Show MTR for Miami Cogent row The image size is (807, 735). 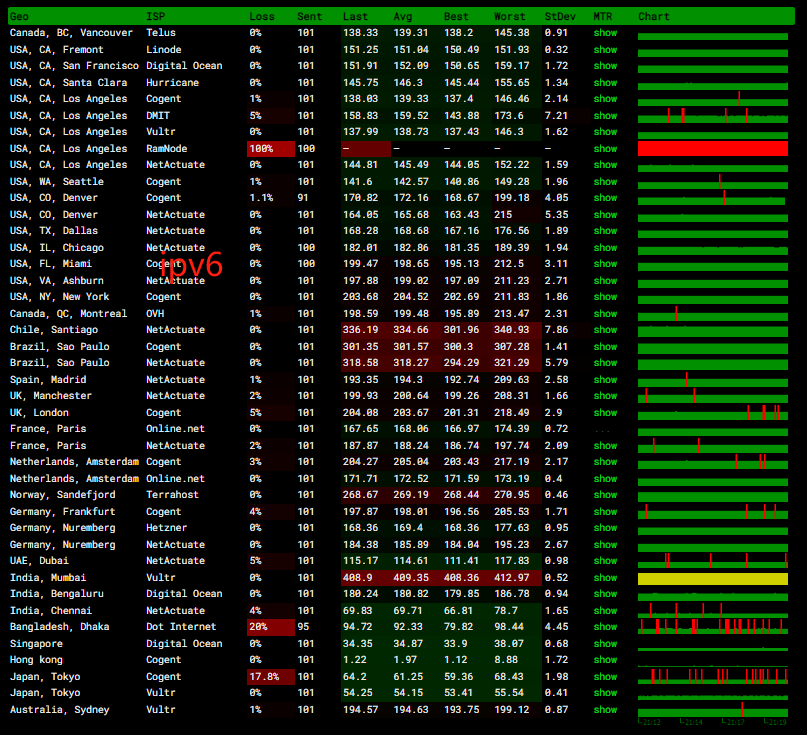pyautogui.click(x=605, y=264)
